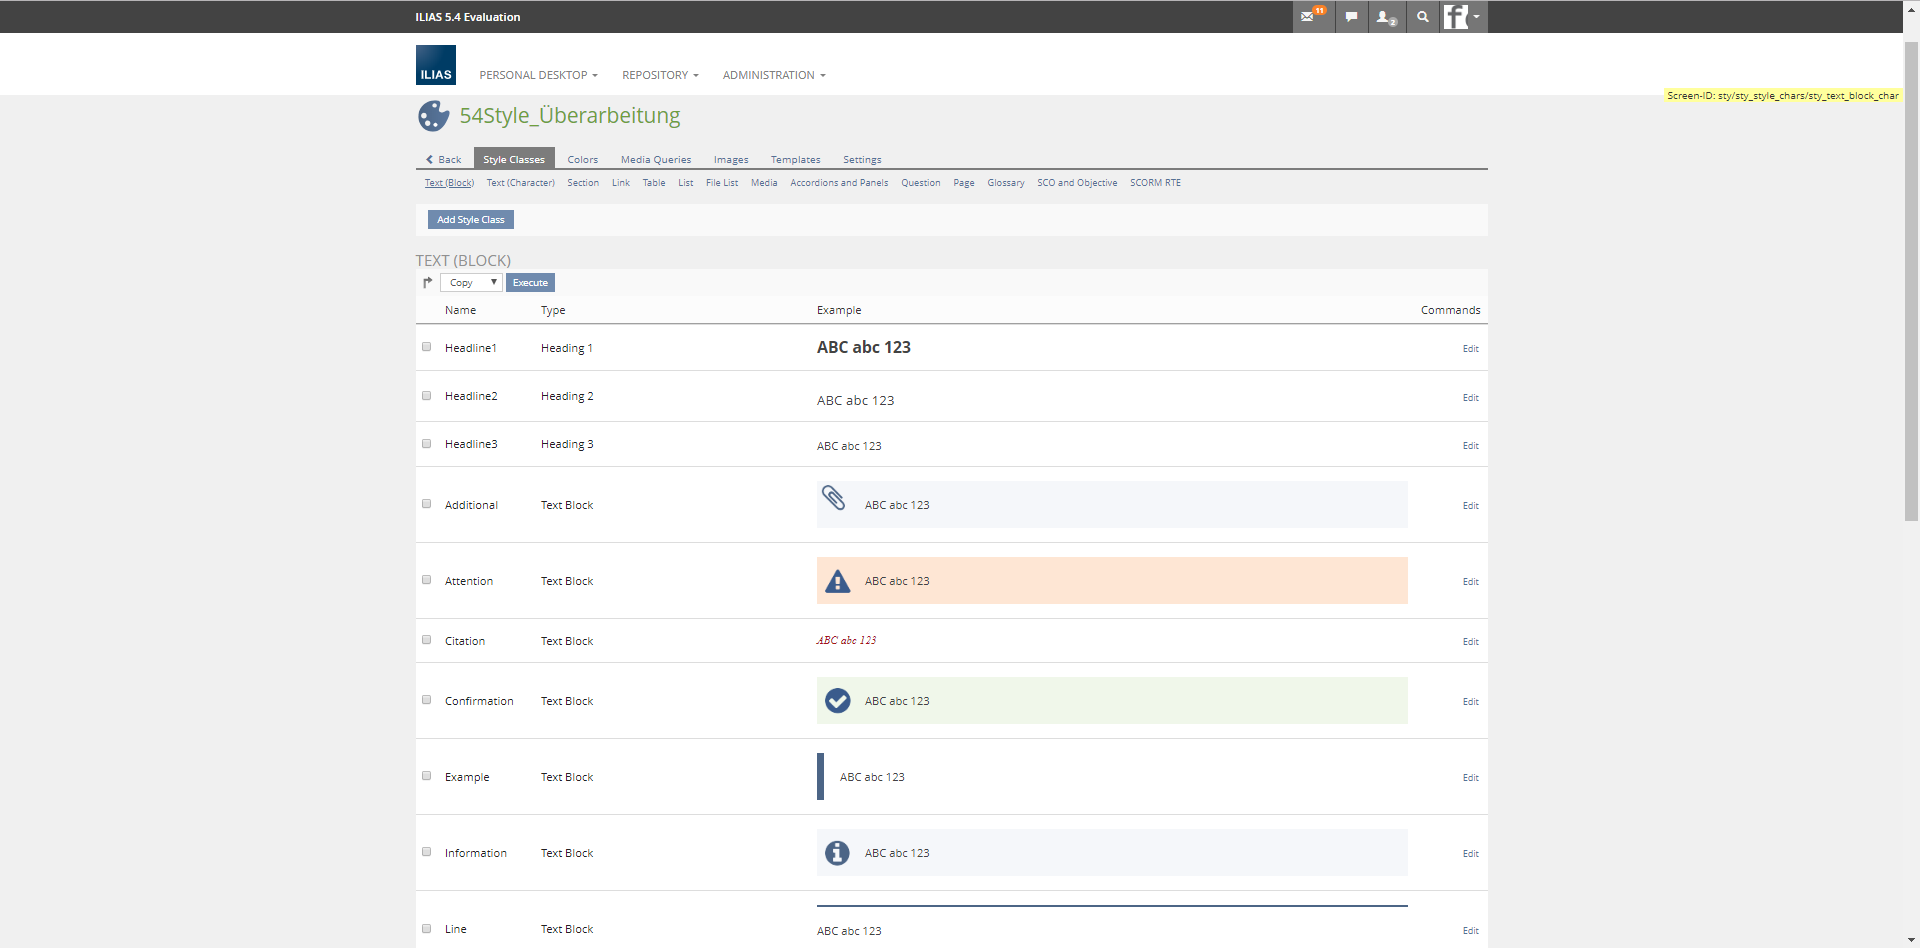The width and height of the screenshot is (1920, 948).
Task: Open the user avatar dropdown
Action: [1463, 17]
